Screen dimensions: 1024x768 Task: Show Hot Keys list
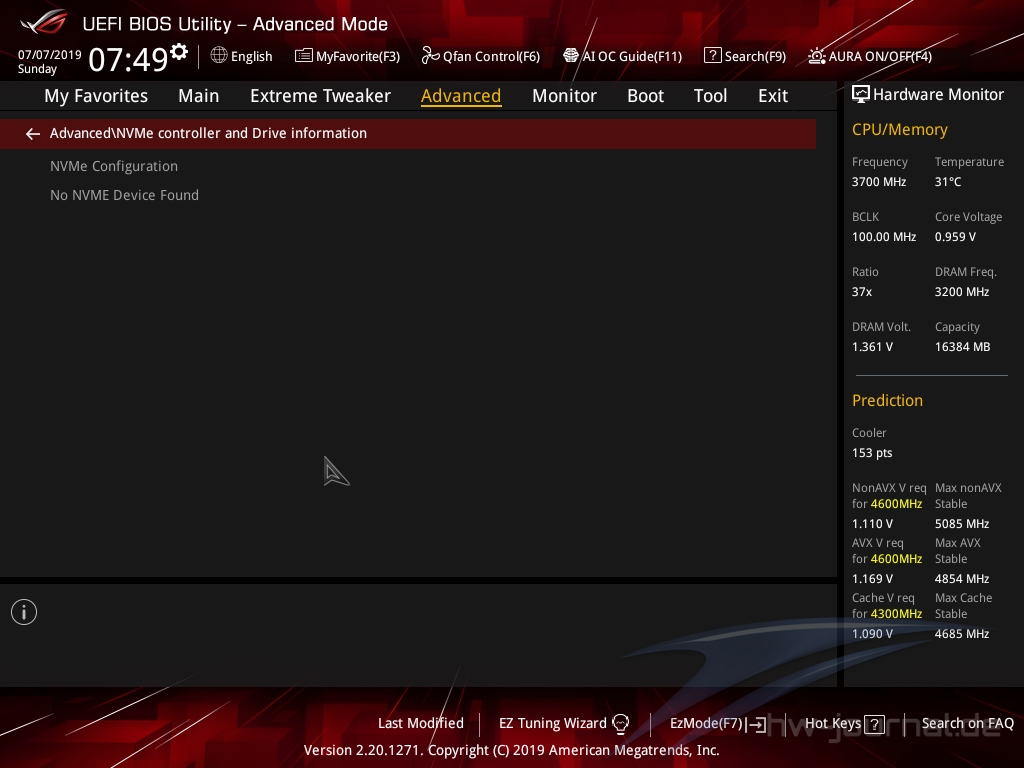(833, 724)
